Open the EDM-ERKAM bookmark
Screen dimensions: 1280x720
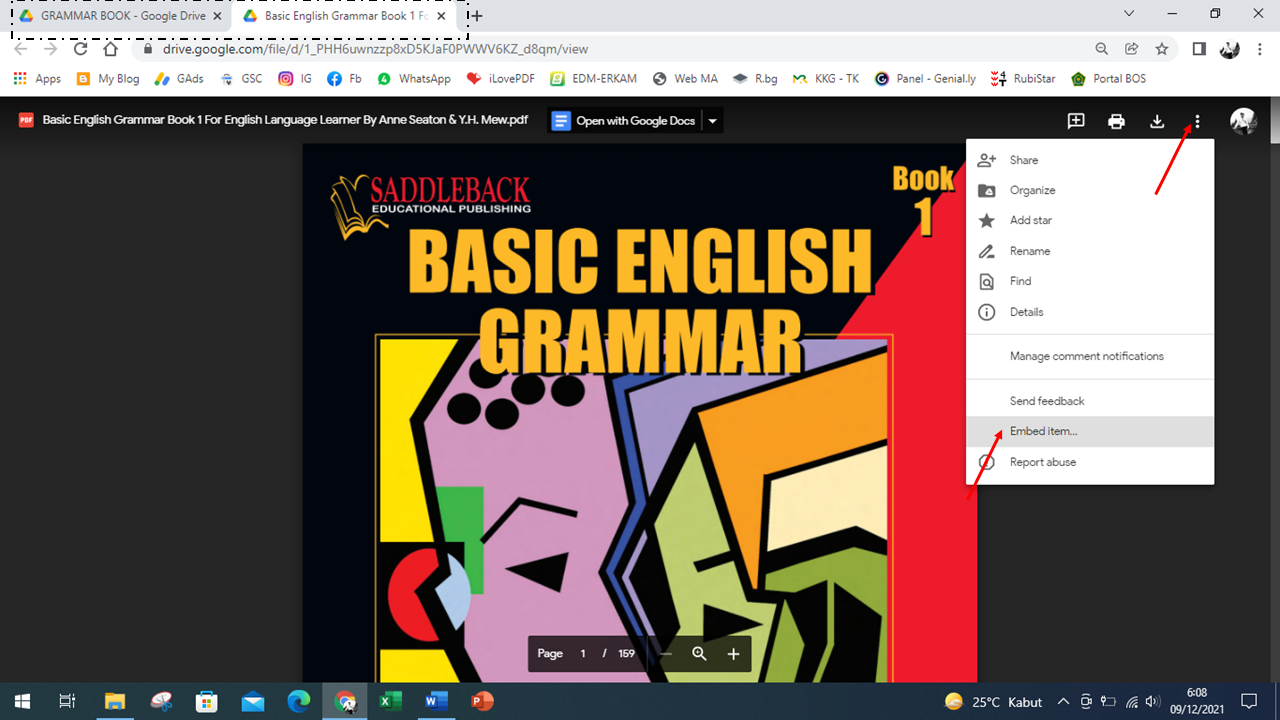pos(594,78)
